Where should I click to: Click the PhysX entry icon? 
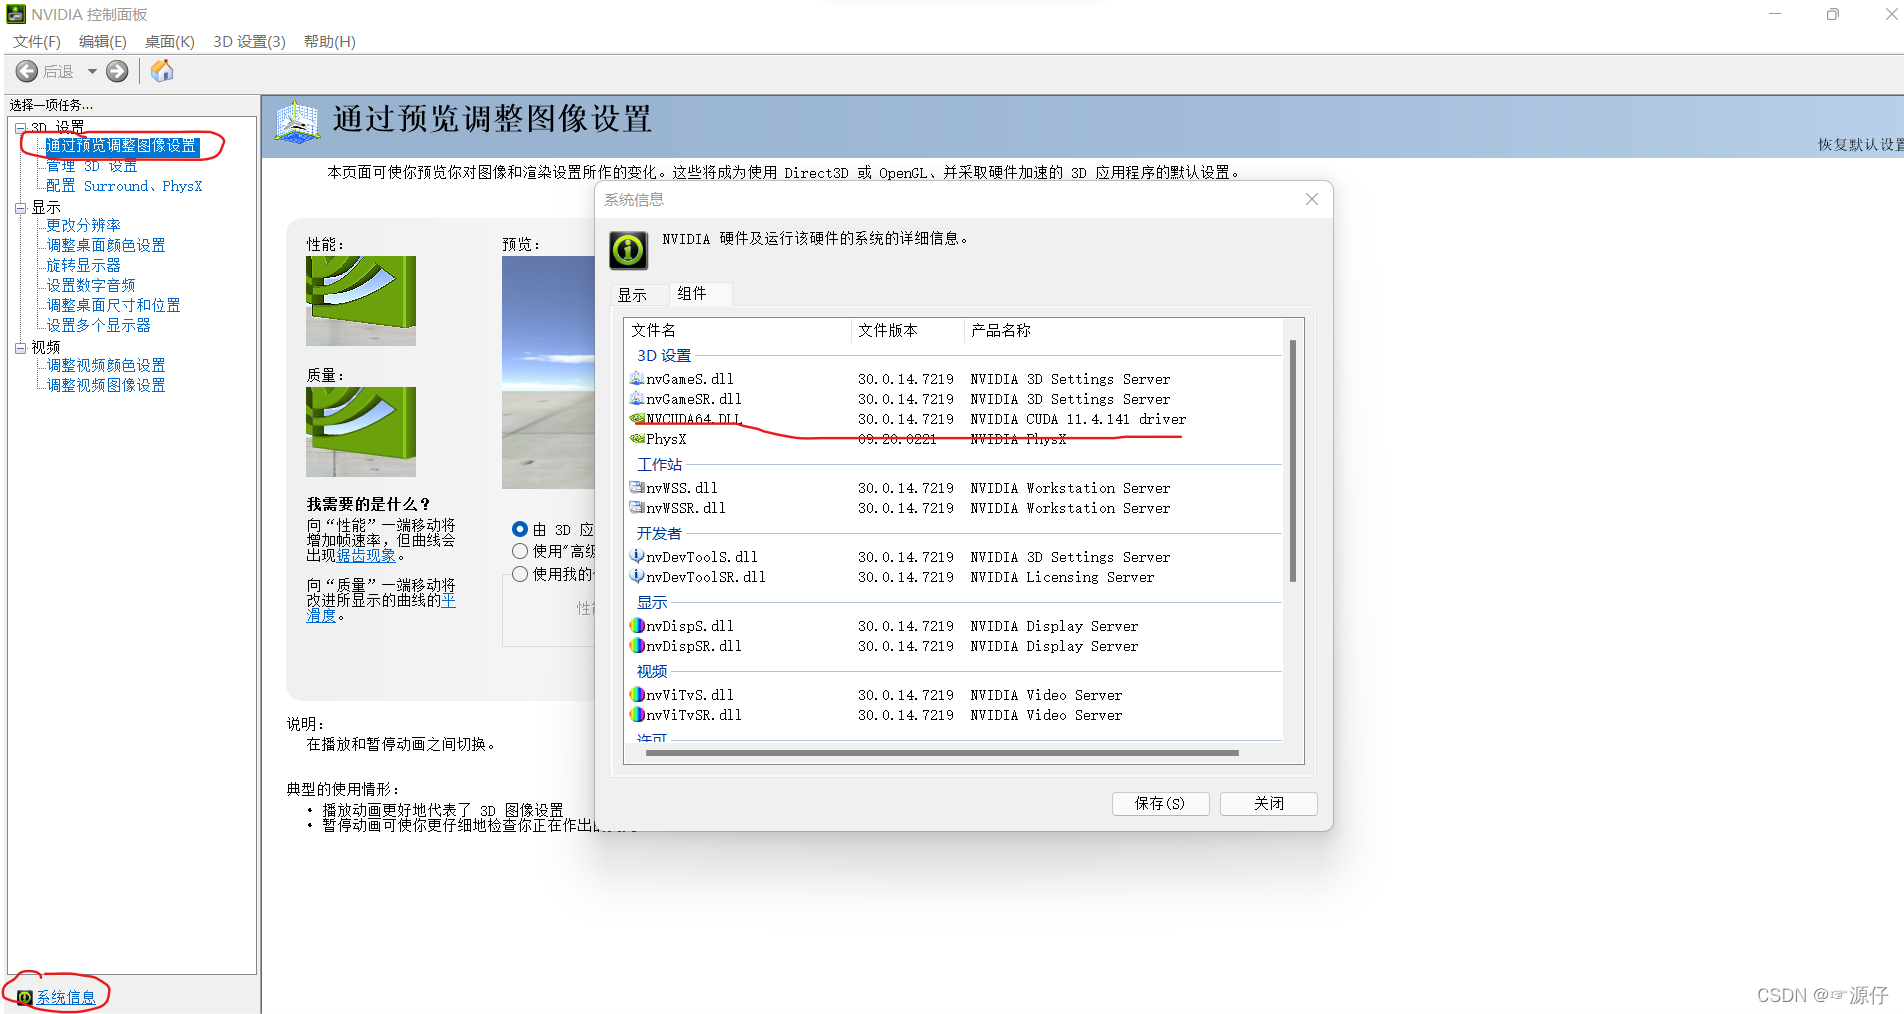coord(637,439)
